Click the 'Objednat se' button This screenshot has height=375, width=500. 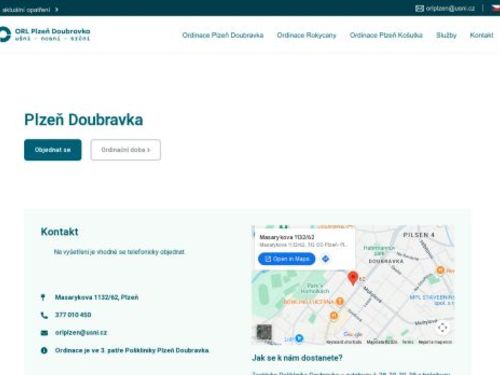pos(53,150)
